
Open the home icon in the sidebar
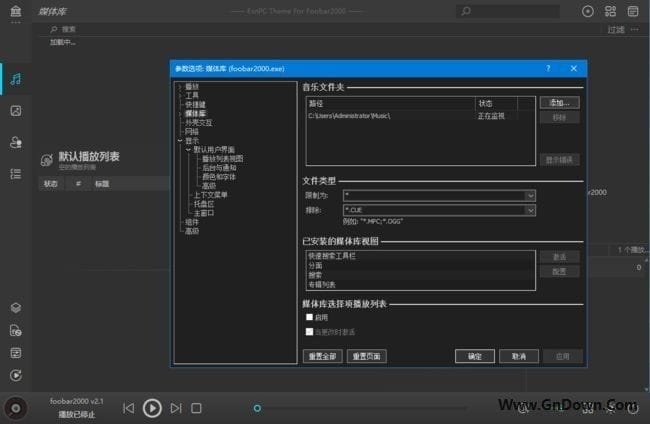point(16,12)
